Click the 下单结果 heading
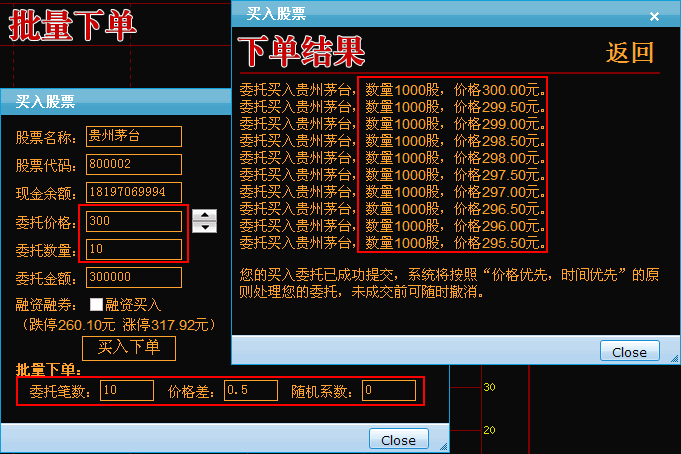Screen dimensions: 681x454 click(x=301, y=52)
